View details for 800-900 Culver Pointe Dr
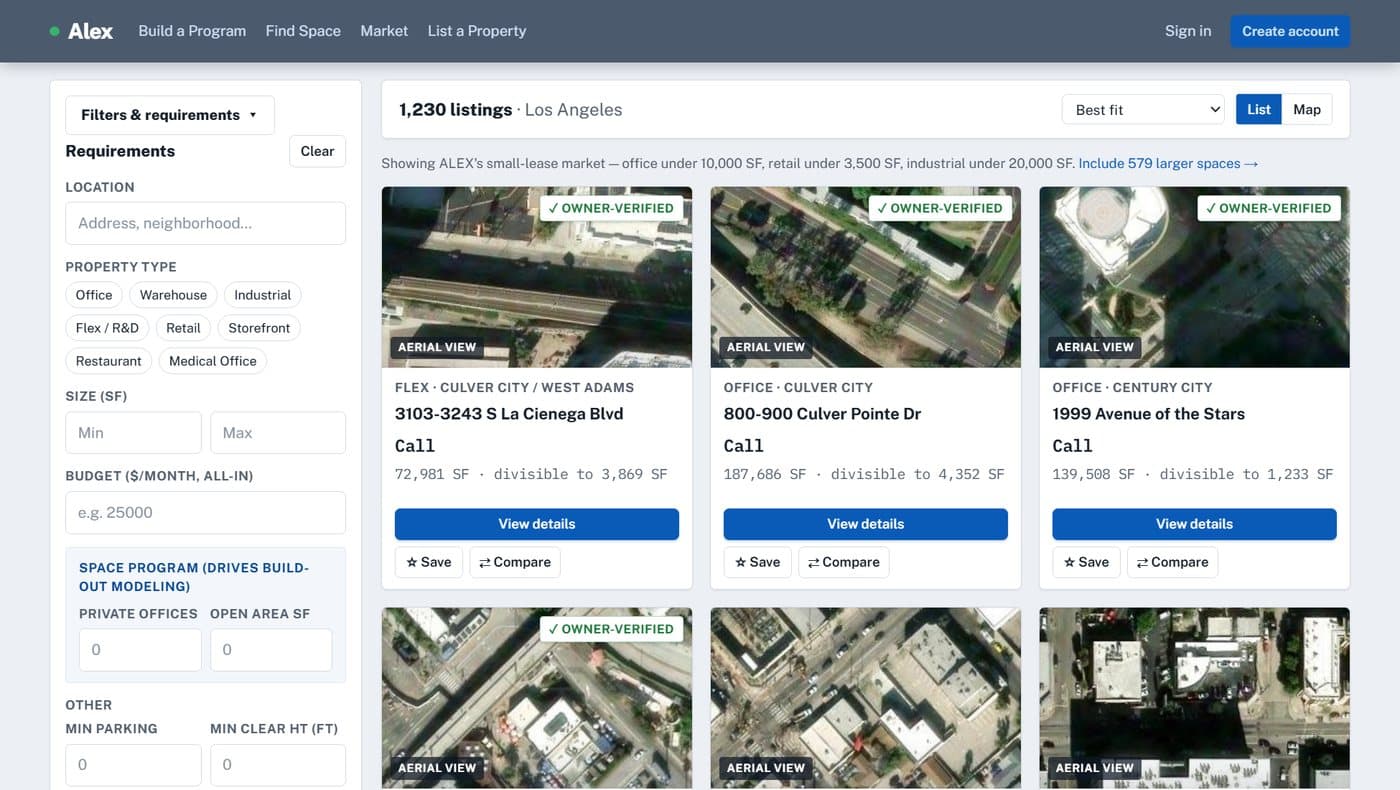The height and width of the screenshot is (790, 1400). [x=866, y=524]
